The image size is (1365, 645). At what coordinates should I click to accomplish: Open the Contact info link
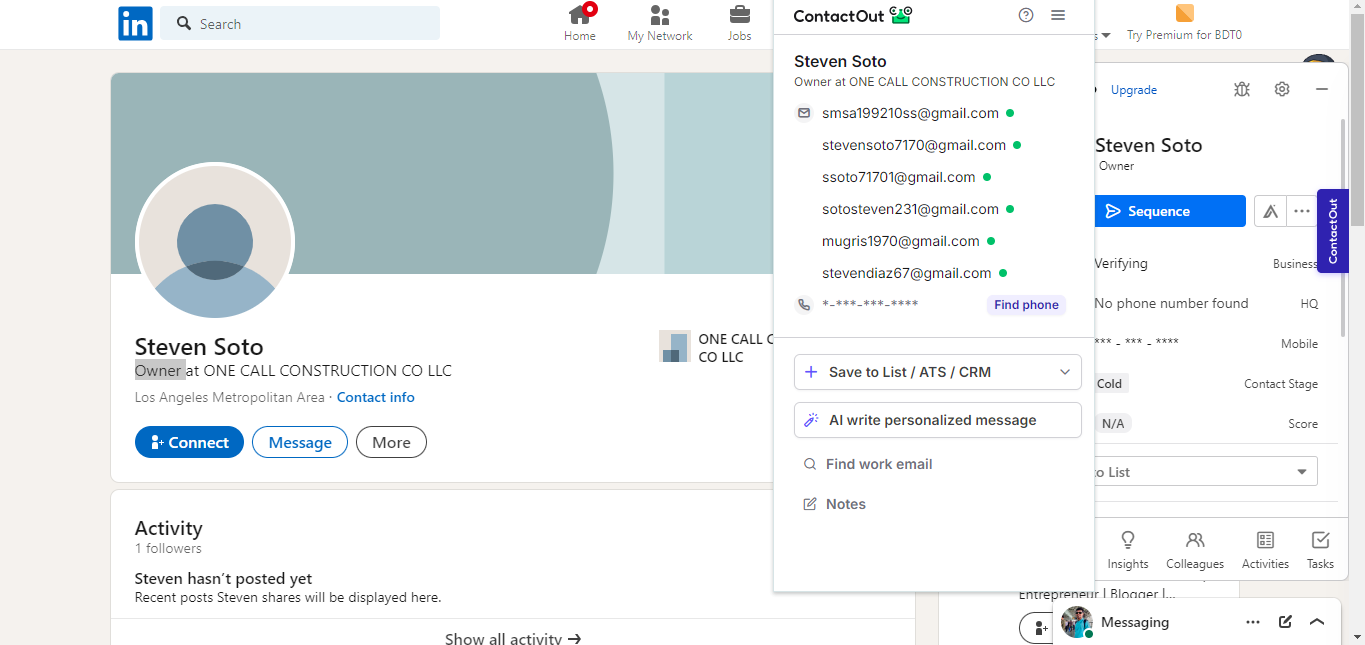point(376,397)
